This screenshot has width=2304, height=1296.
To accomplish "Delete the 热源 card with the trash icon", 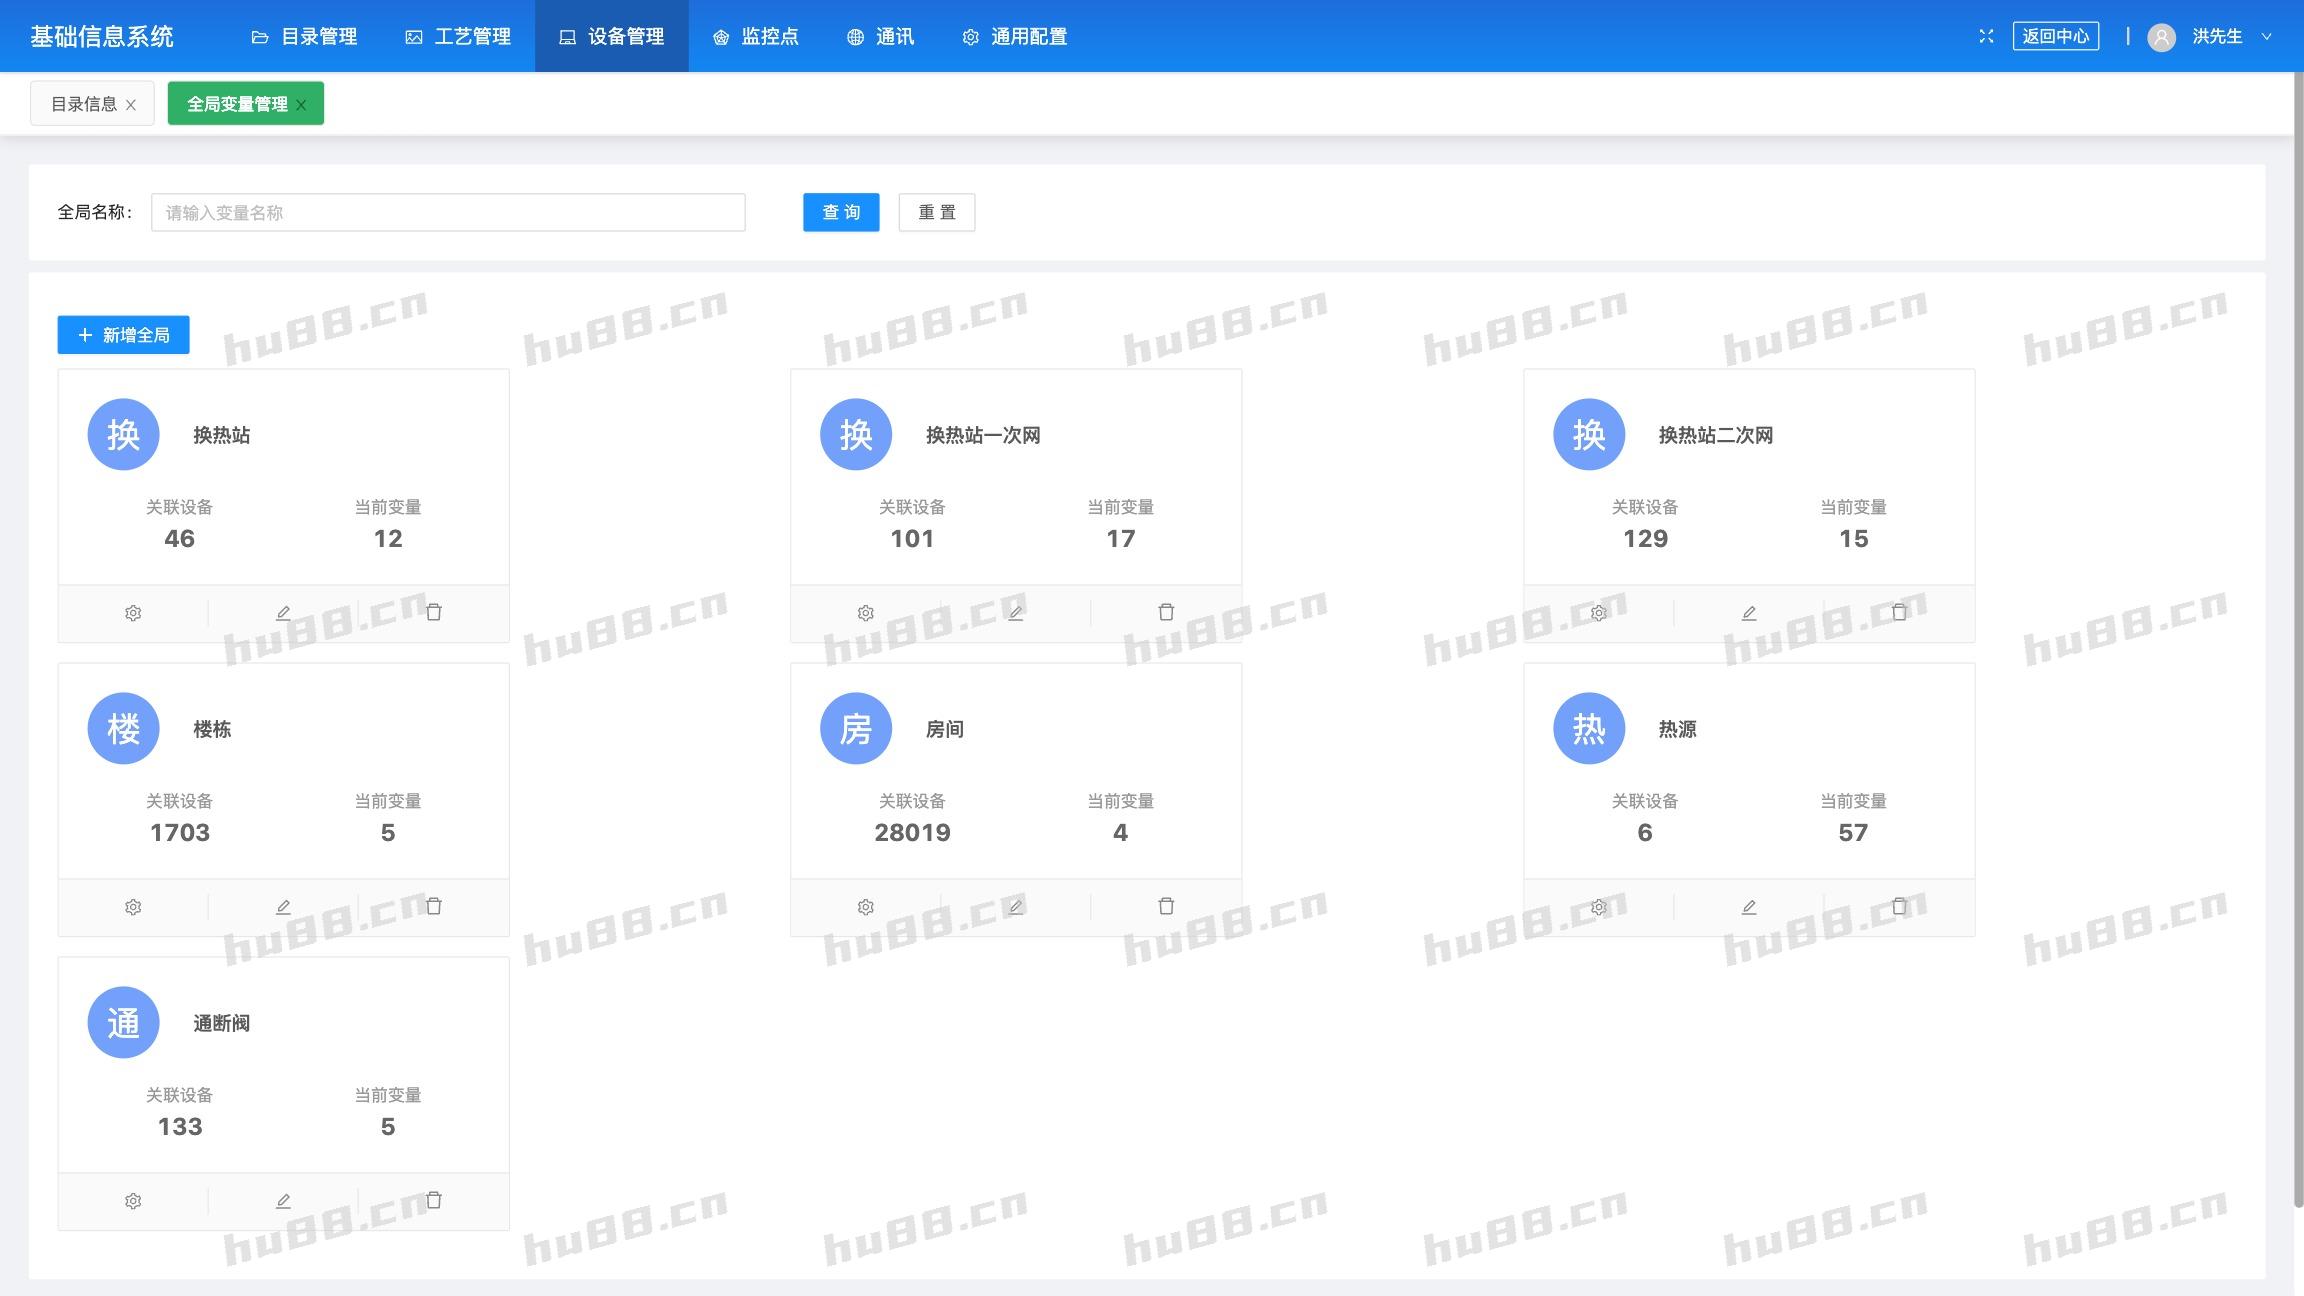I will pos(1899,906).
